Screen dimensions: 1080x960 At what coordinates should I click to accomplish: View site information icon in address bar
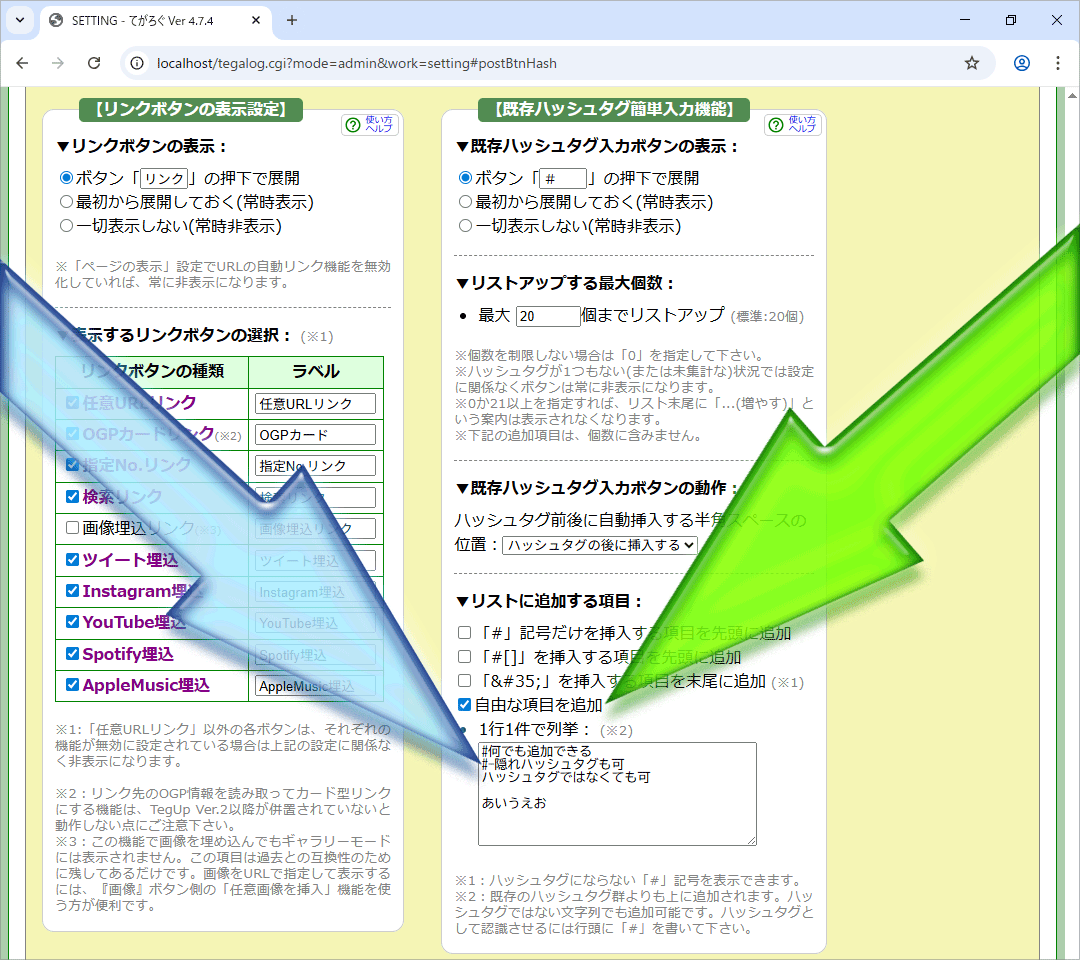tap(138, 63)
